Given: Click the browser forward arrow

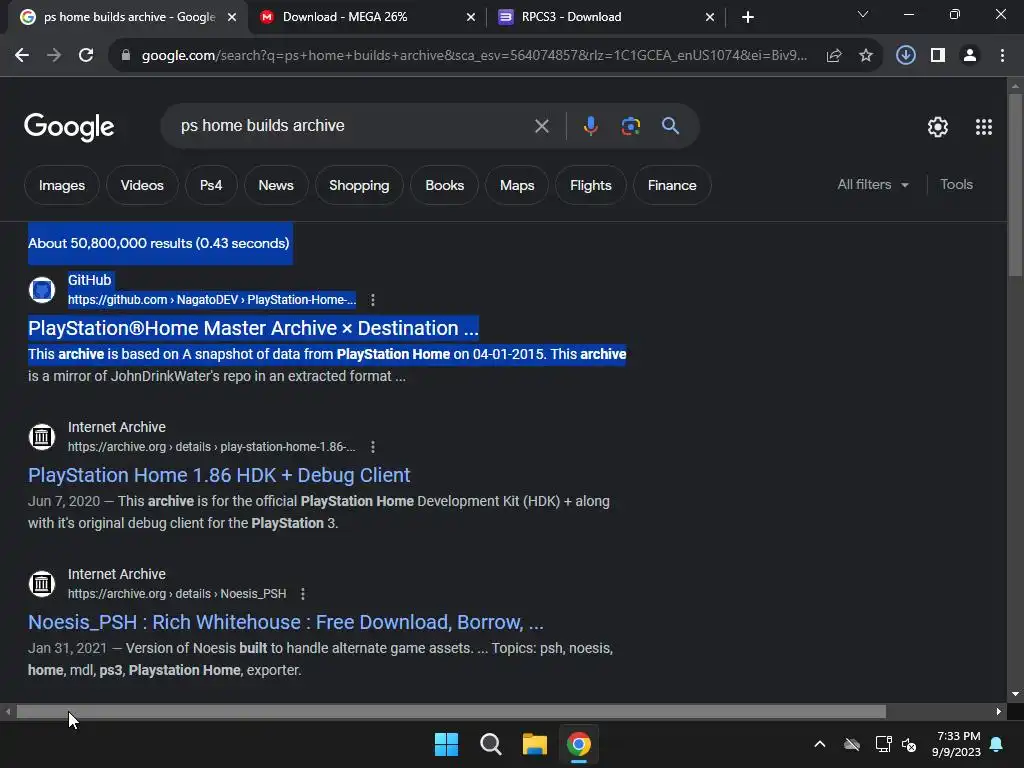Looking at the screenshot, I should point(54,56).
